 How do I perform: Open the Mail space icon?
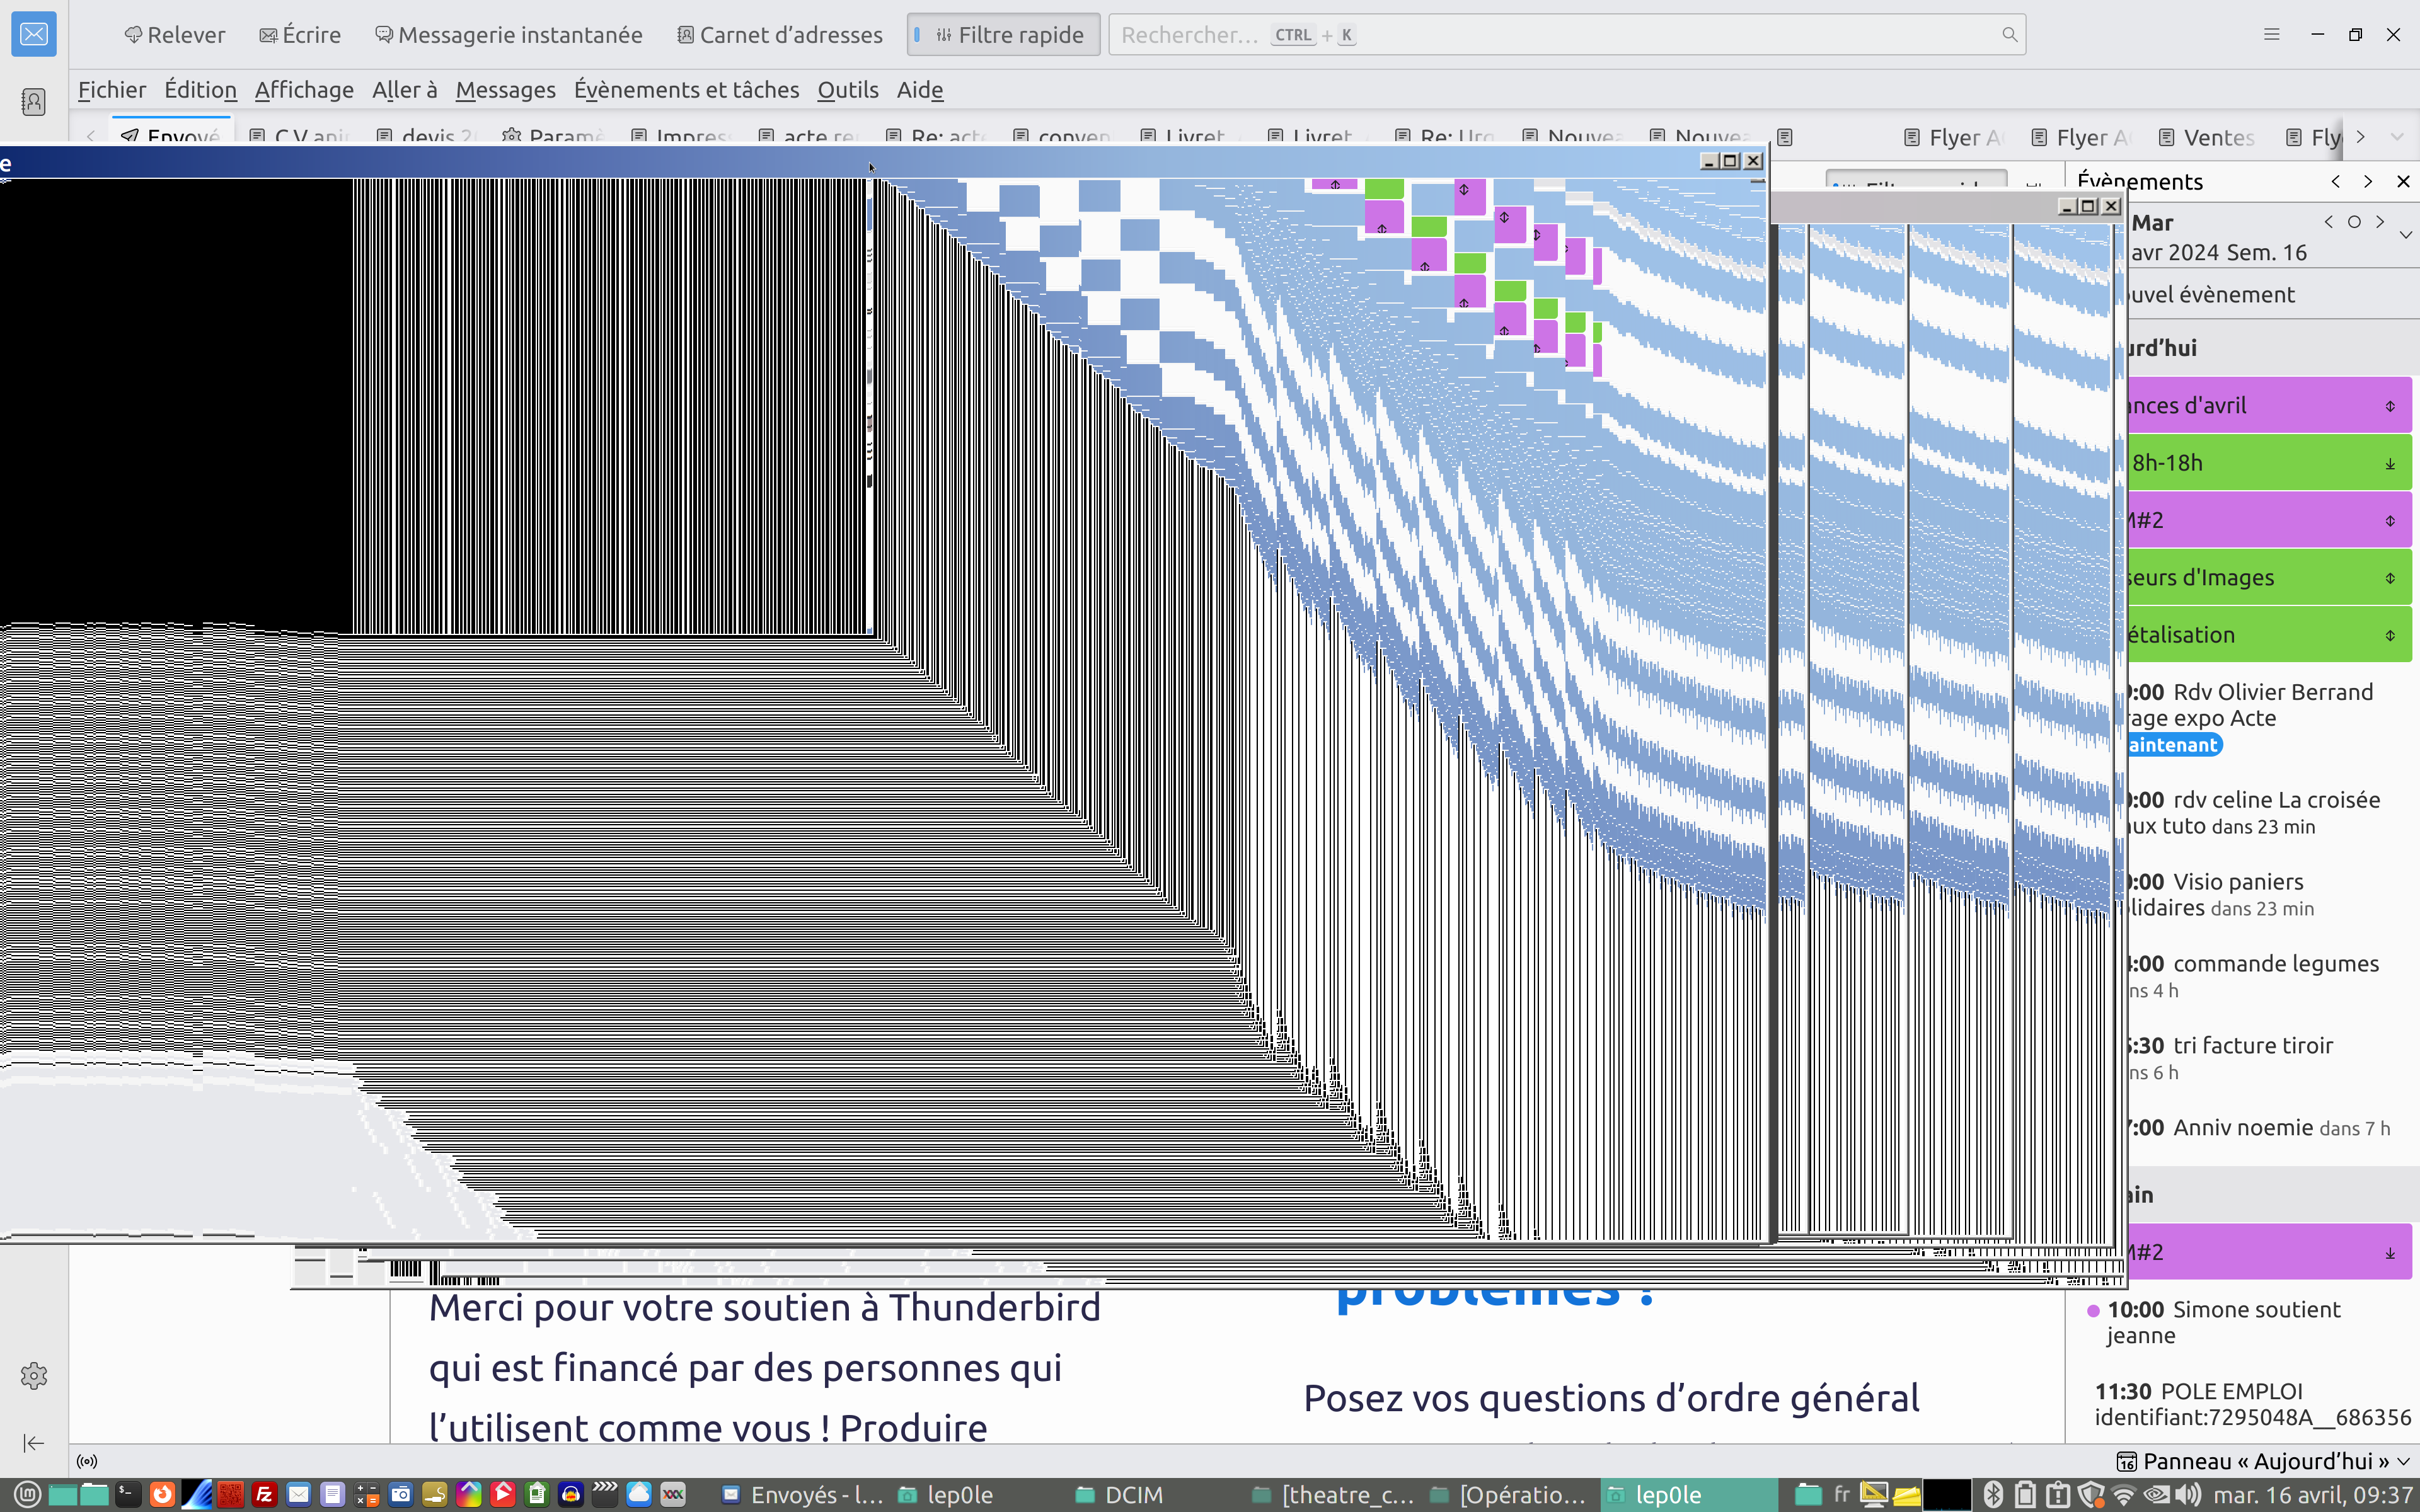33,35
